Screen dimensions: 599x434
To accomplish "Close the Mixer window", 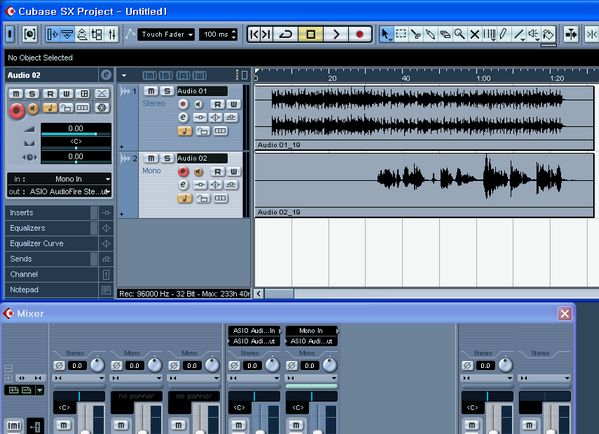I will tap(565, 314).
